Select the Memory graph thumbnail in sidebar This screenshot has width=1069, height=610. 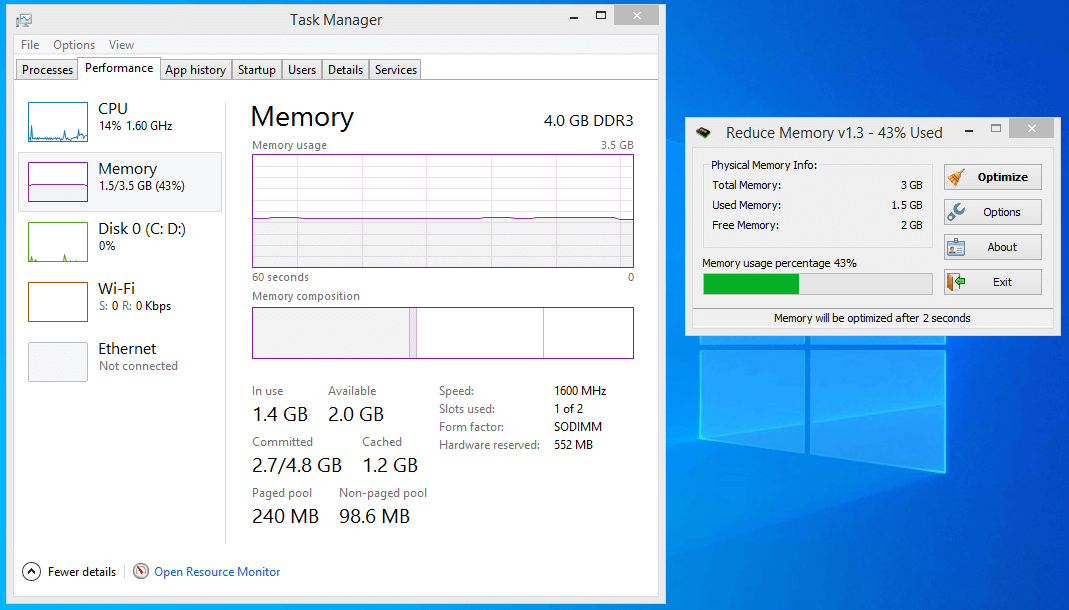pyautogui.click(x=58, y=182)
